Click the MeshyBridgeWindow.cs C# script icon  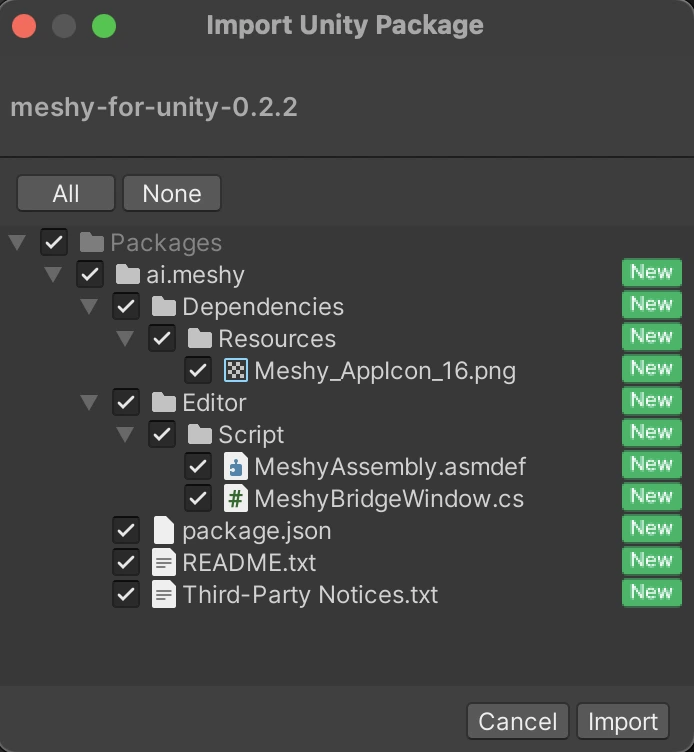pyautogui.click(x=235, y=499)
